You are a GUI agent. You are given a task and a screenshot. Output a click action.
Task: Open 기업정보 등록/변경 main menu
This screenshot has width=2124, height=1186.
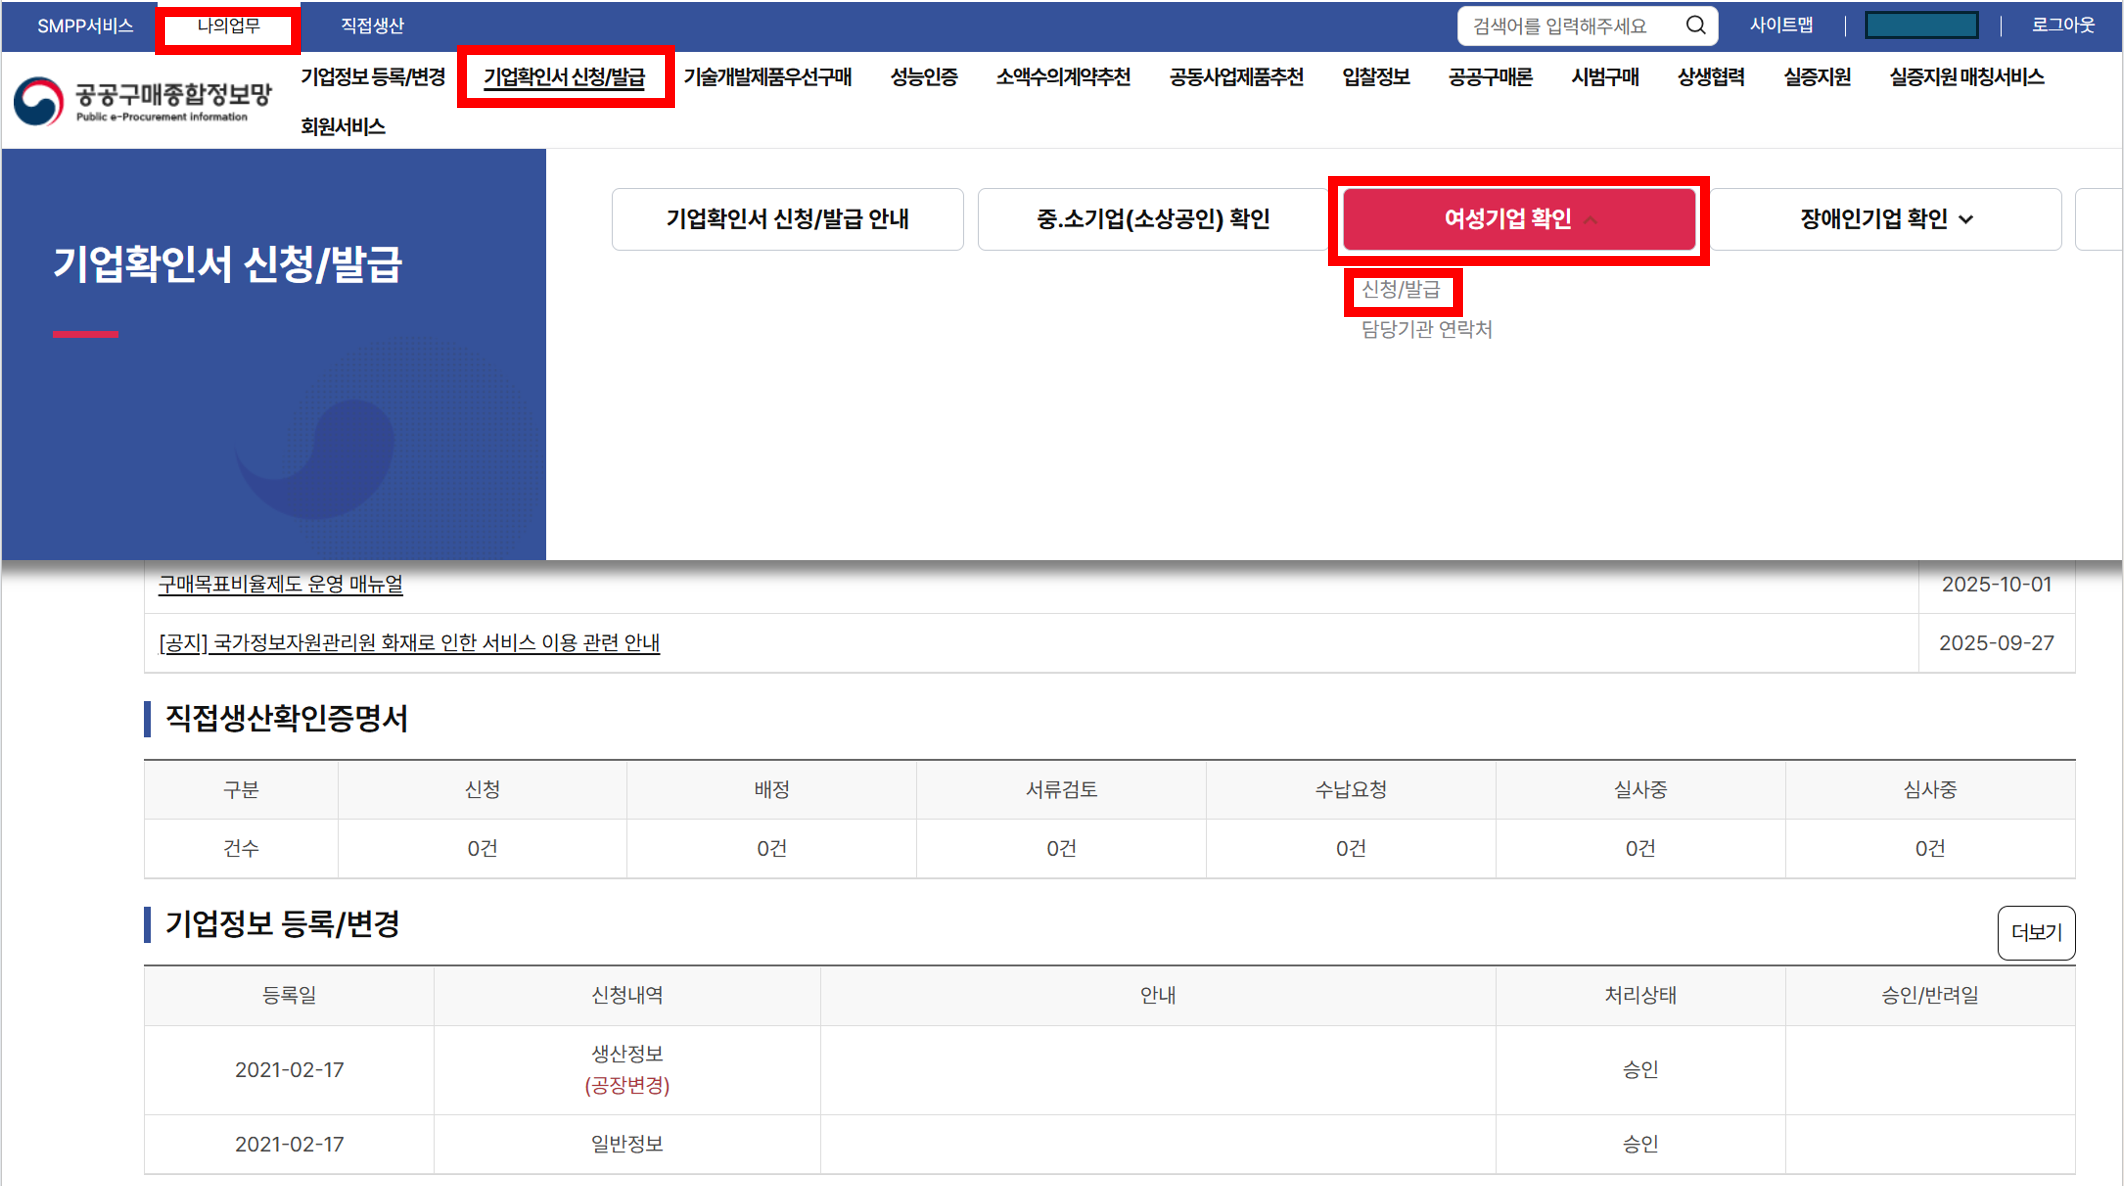pyautogui.click(x=372, y=77)
